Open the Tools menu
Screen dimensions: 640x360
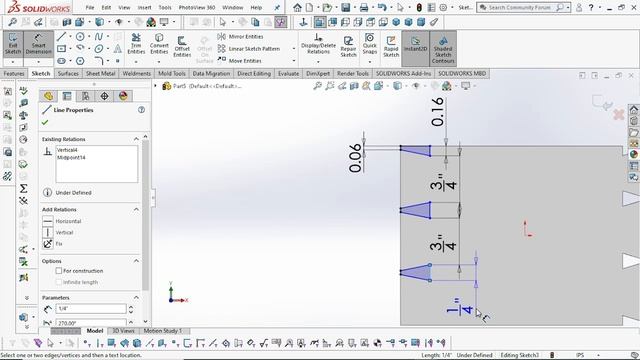pyautogui.click(x=165, y=7)
